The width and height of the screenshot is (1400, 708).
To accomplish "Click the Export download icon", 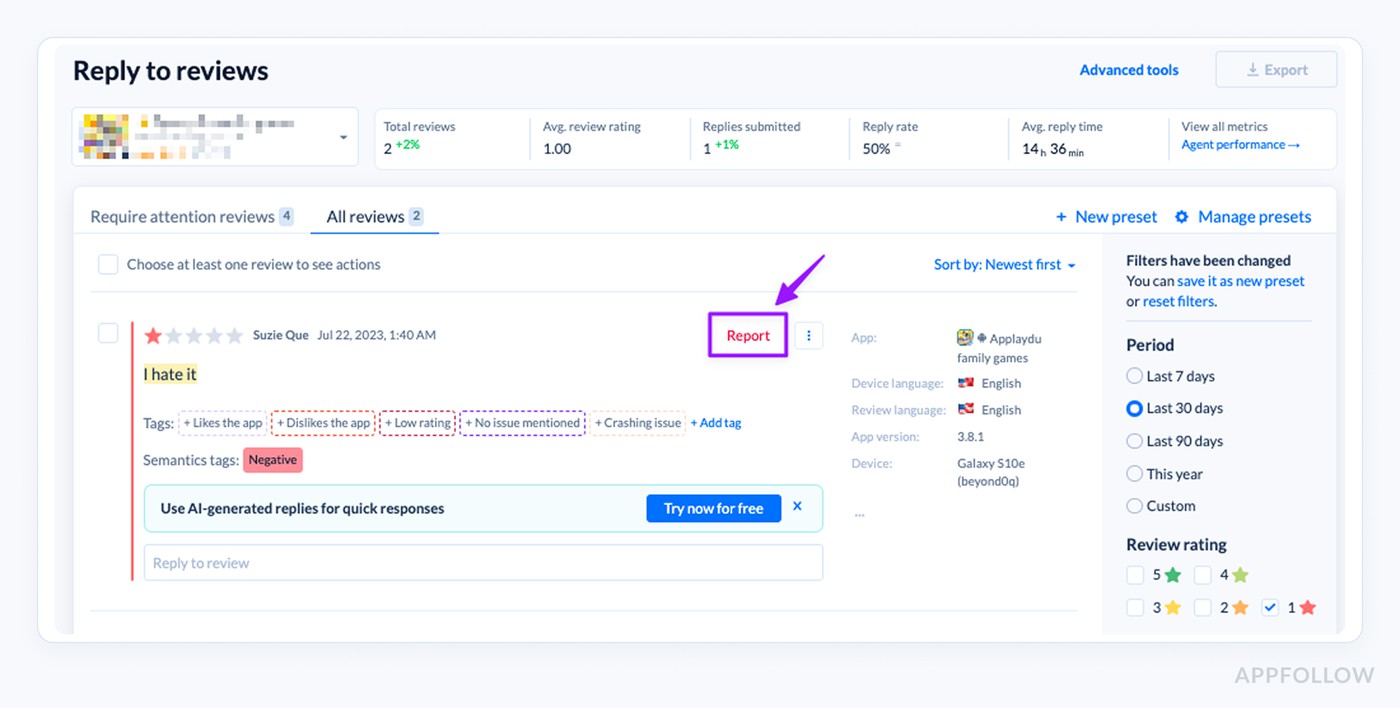I will point(1252,69).
